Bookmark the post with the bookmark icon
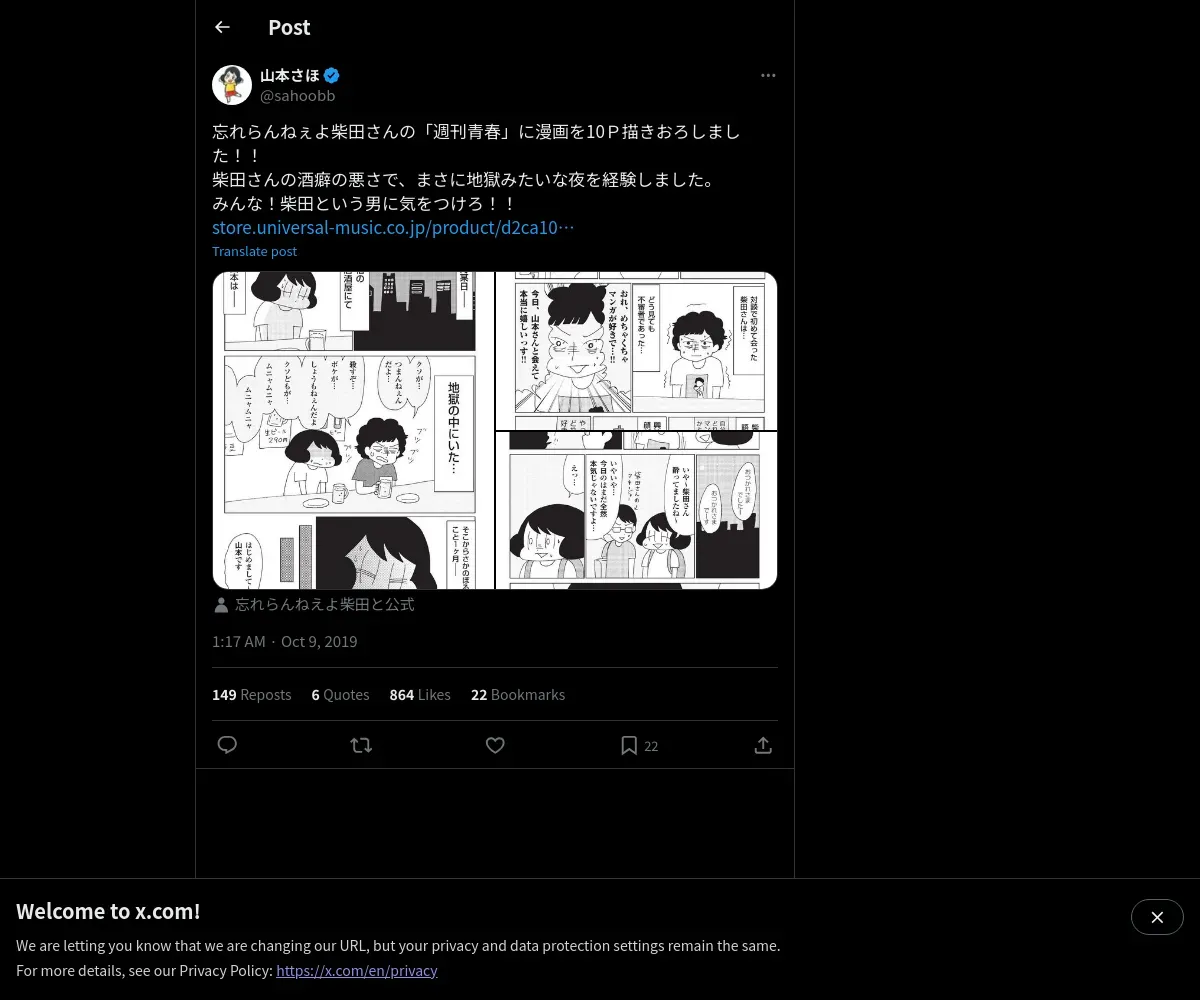1200x1000 pixels. (629, 745)
